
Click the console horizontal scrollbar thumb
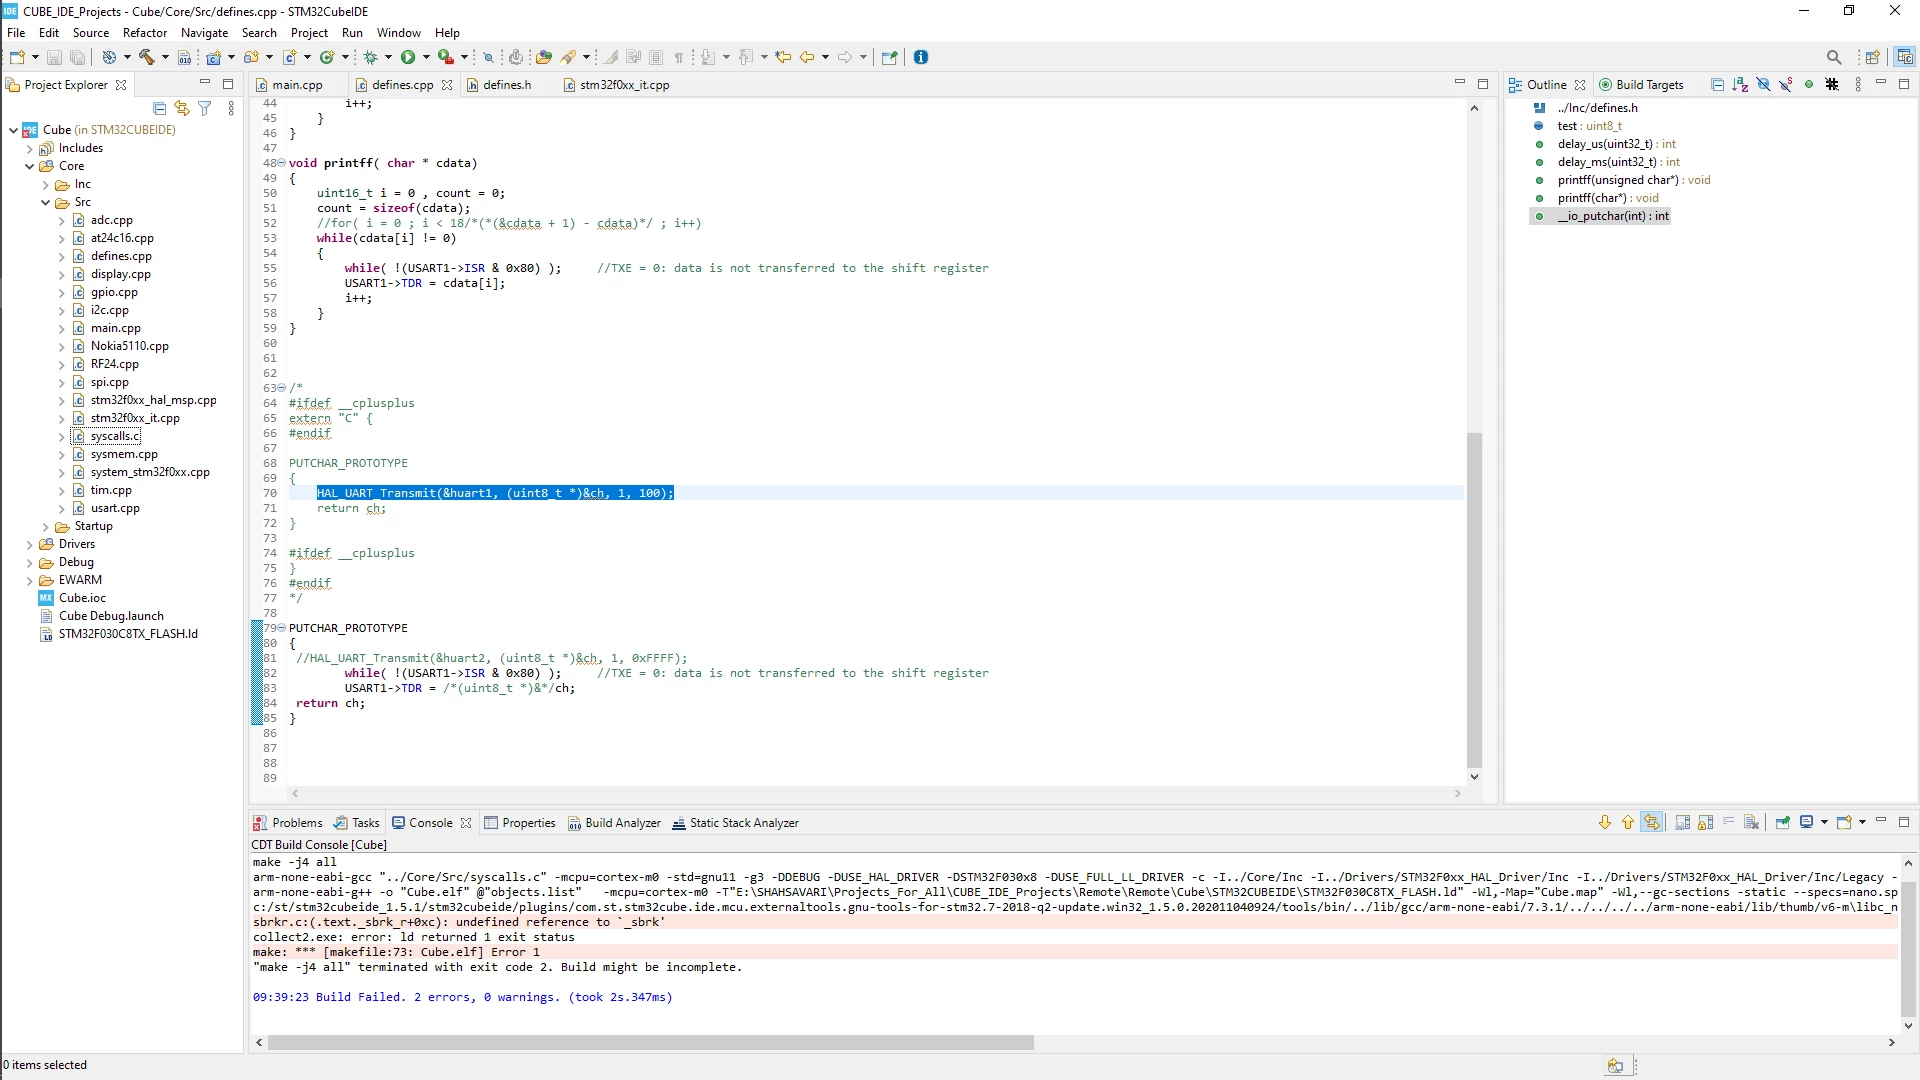click(x=650, y=1042)
